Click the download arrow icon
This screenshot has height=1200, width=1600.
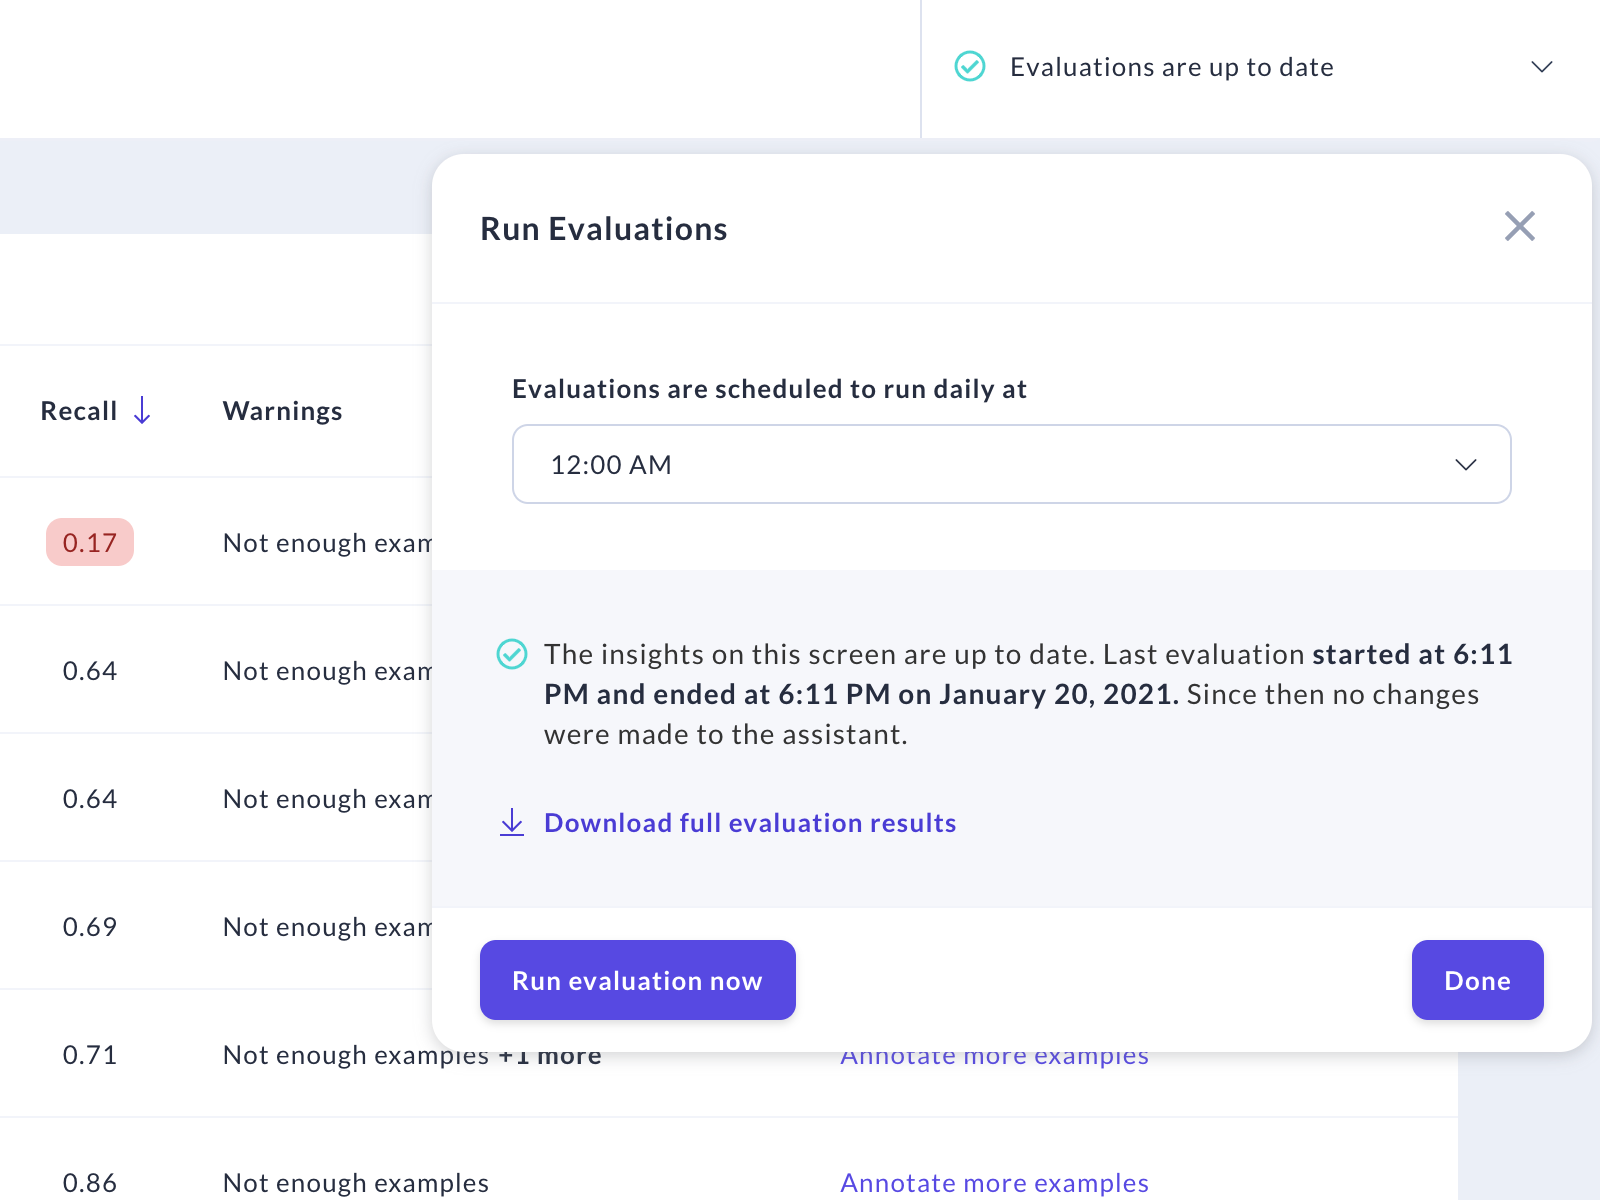[x=512, y=822]
